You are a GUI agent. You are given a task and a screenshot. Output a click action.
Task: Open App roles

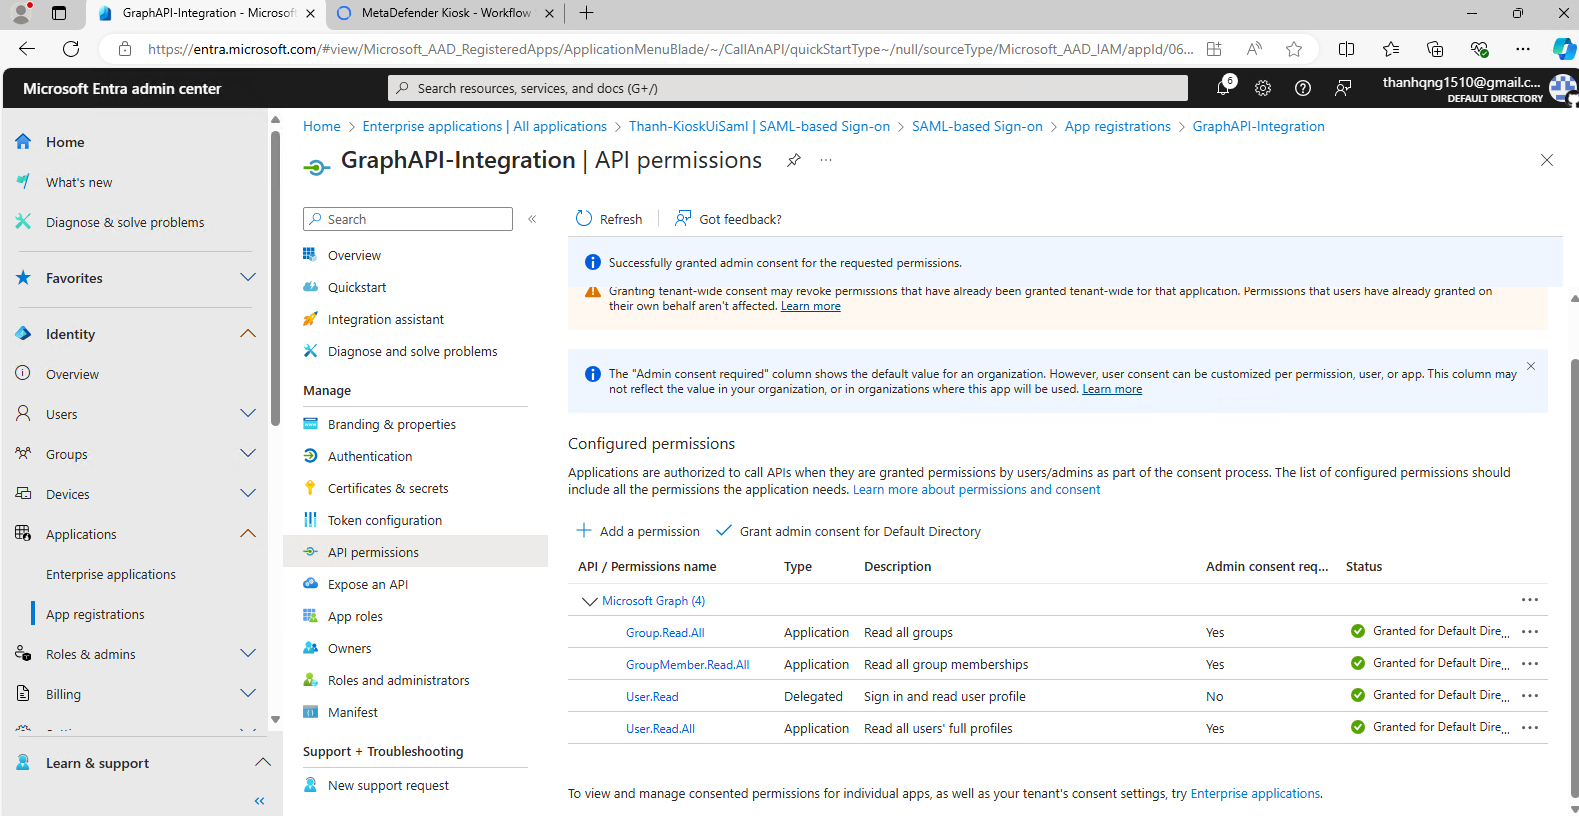coord(355,616)
